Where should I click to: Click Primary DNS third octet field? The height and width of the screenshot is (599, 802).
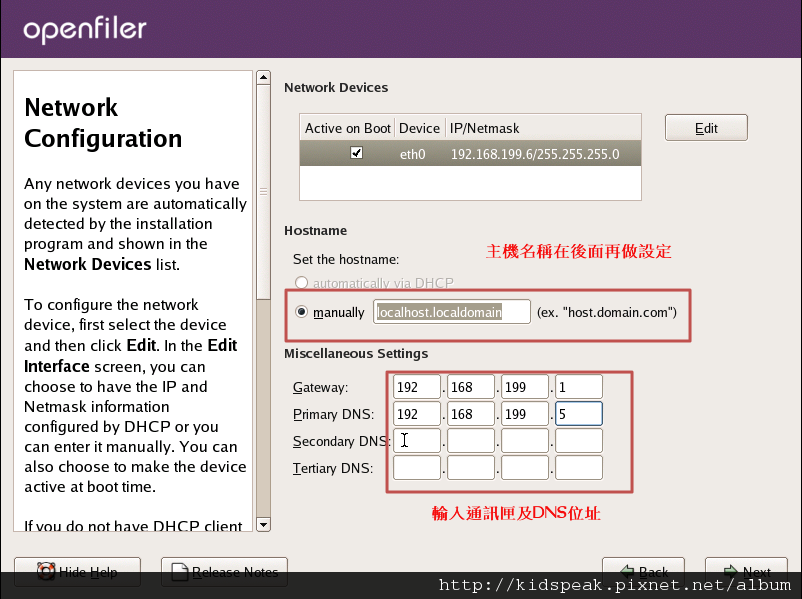coord(525,414)
